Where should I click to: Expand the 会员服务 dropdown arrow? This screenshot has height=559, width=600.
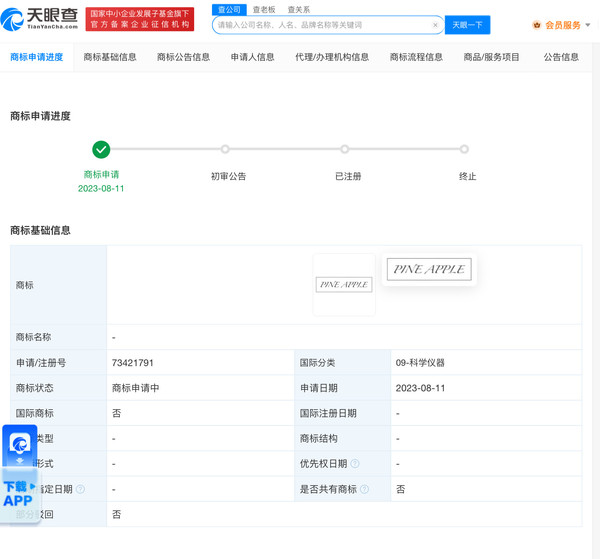point(588,25)
